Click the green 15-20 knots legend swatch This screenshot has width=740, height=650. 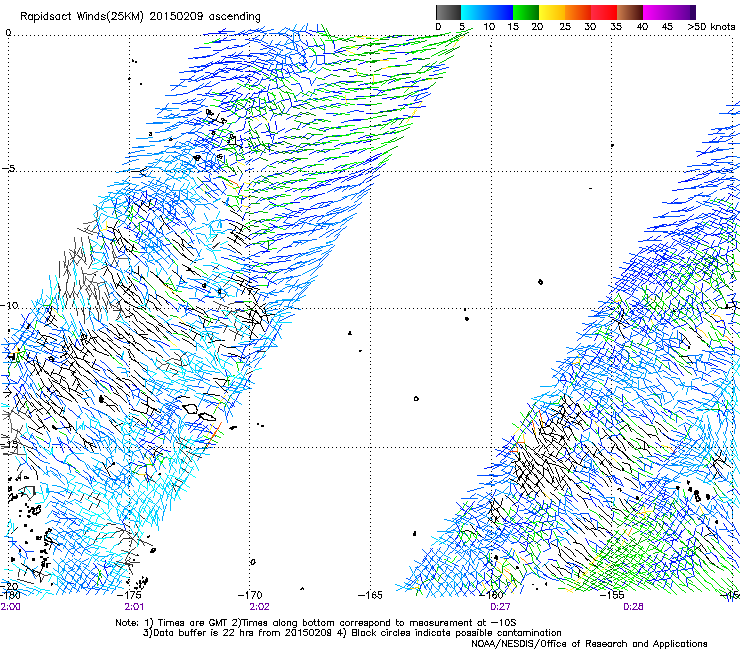[526, 12]
